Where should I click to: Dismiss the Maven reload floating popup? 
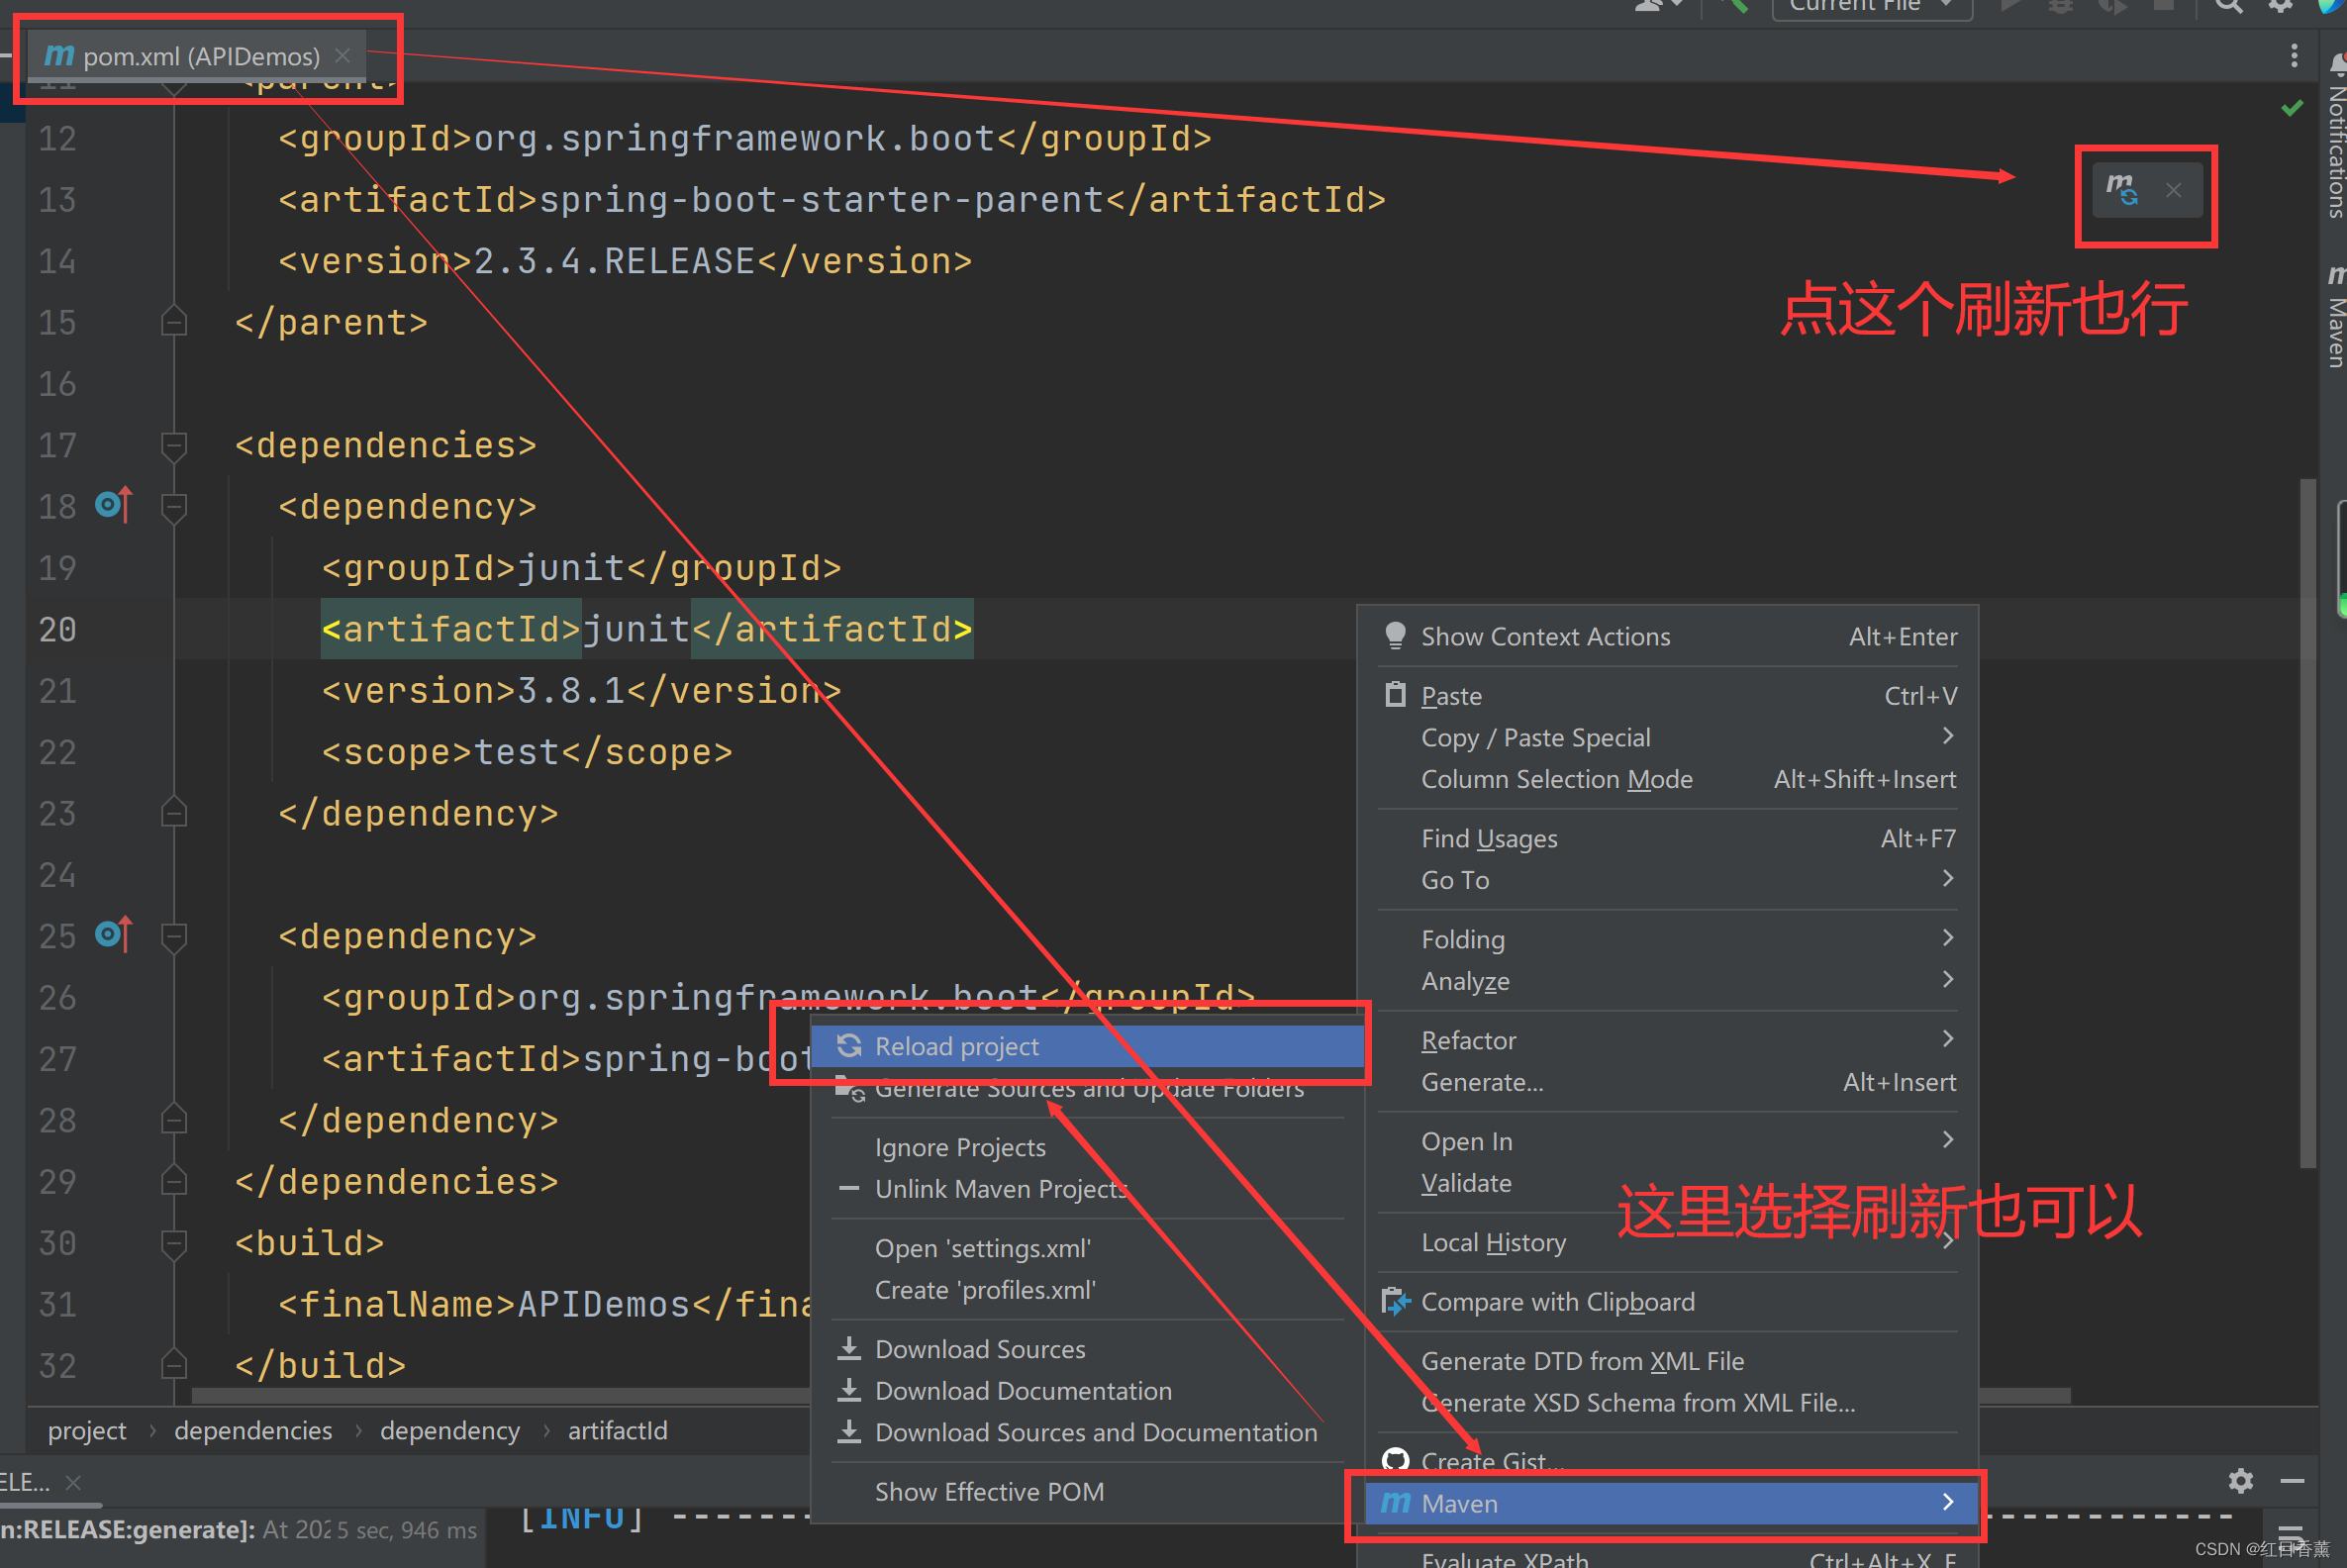(x=2173, y=190)
